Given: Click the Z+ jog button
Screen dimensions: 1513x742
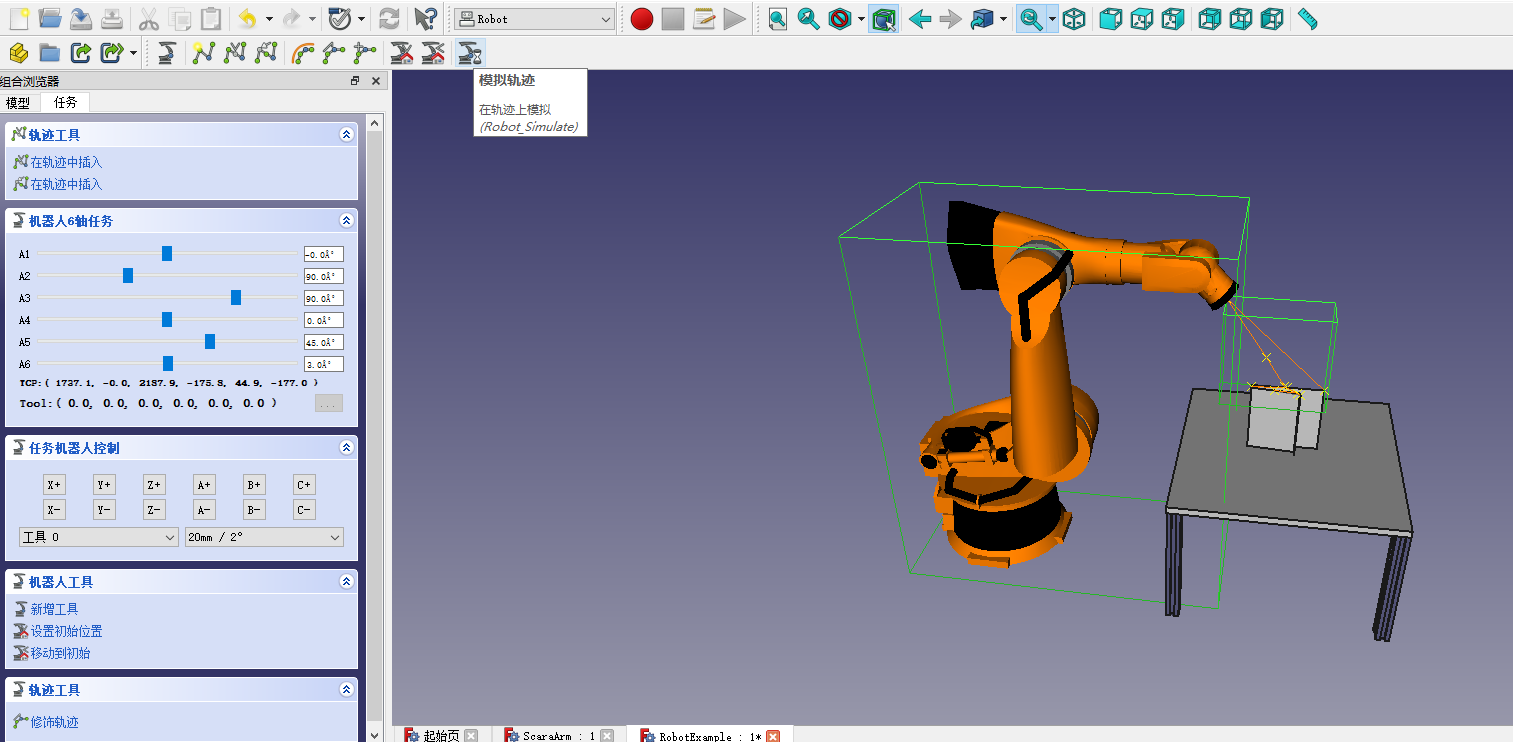Looking at the screenshot, I should point(154,484).
